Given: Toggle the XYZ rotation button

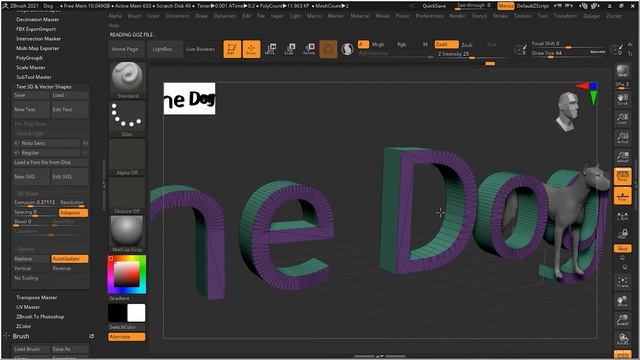Looking at the screenshot, I should pos(622,248).
